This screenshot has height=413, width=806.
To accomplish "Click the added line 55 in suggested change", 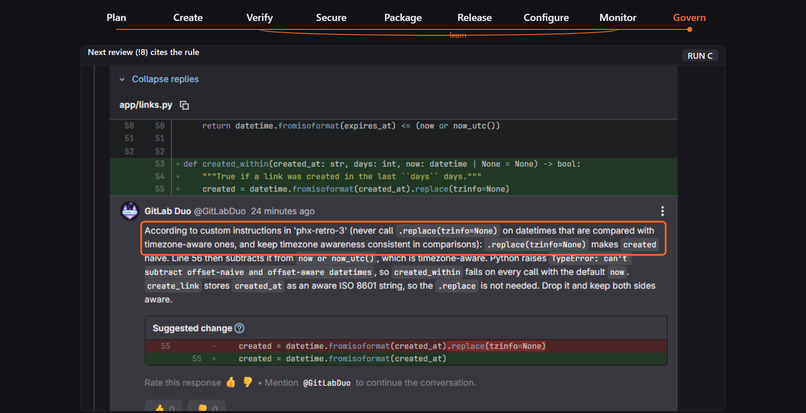I will coord(406,358).
